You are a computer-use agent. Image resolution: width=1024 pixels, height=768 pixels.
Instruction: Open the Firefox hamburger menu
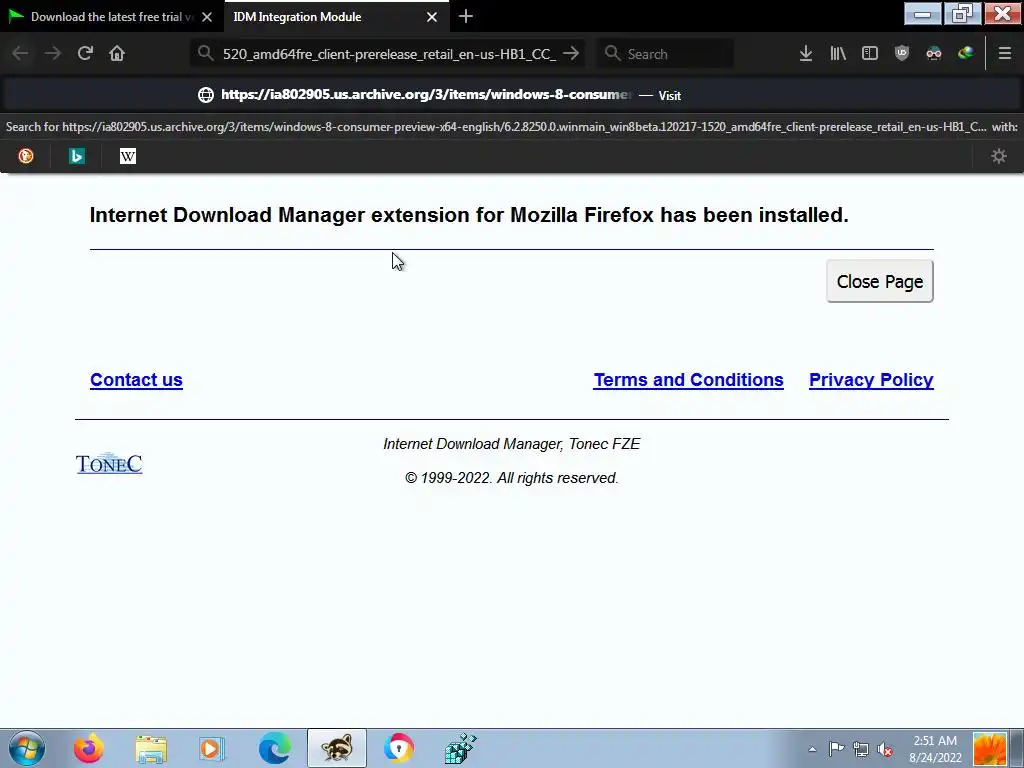click(1004, 54)
